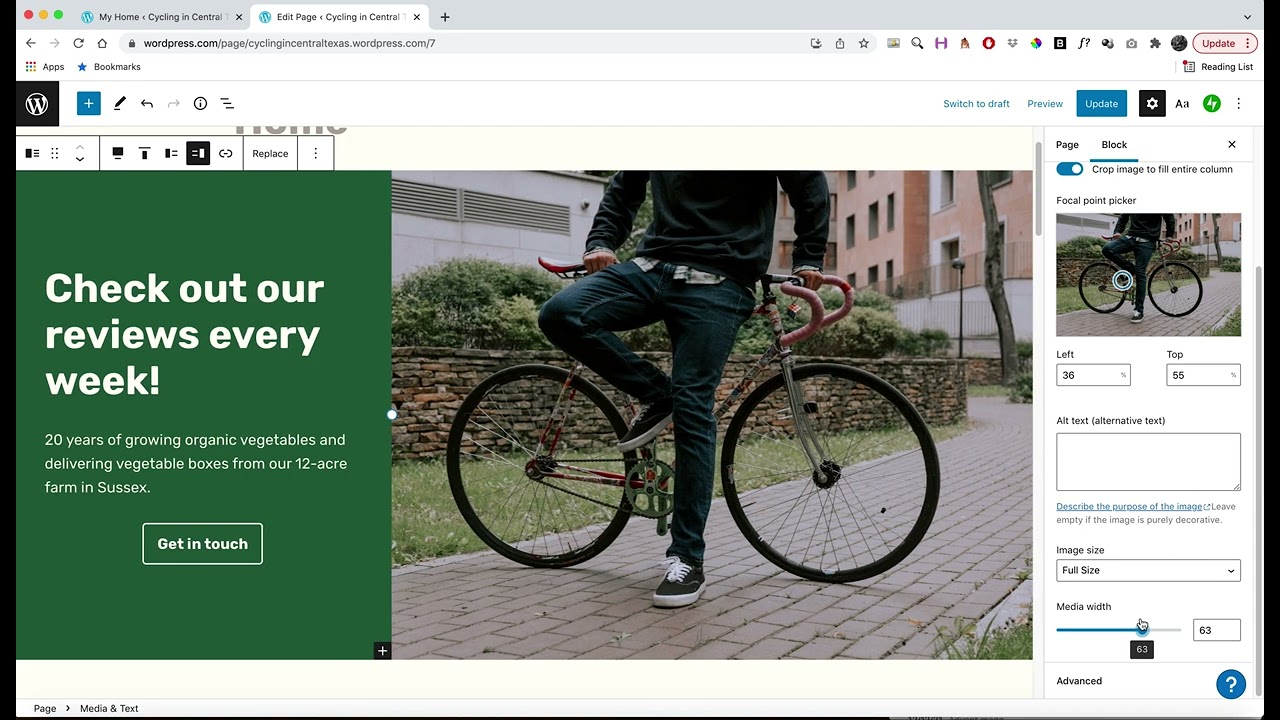The width and height of the screenshot is (1280, 720).
Task: Show media on left
Action: 171,154
